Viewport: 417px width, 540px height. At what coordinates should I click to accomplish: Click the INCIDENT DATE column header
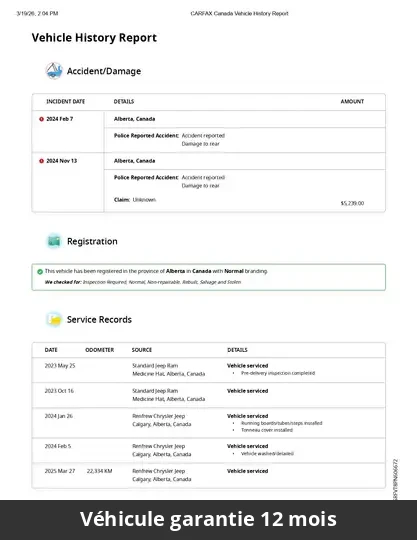pos(65,102)
